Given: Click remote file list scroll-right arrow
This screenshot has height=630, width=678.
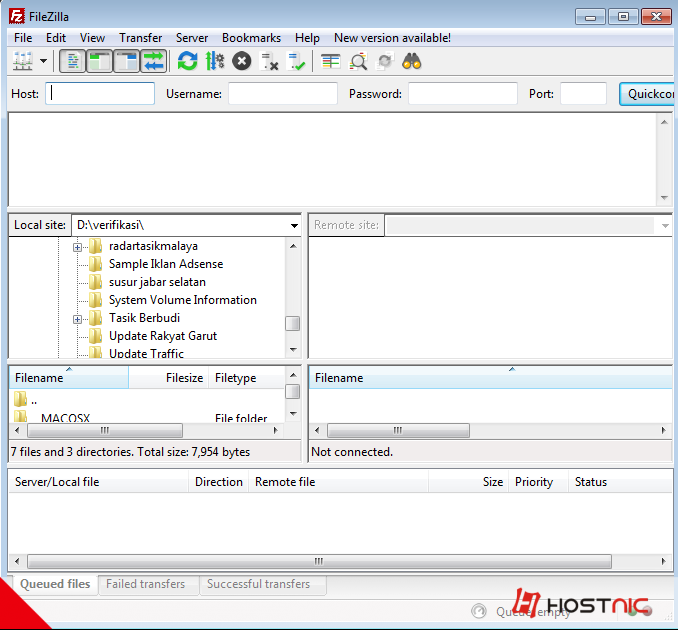Looking at the screenshot, I should tap(663, 430).
